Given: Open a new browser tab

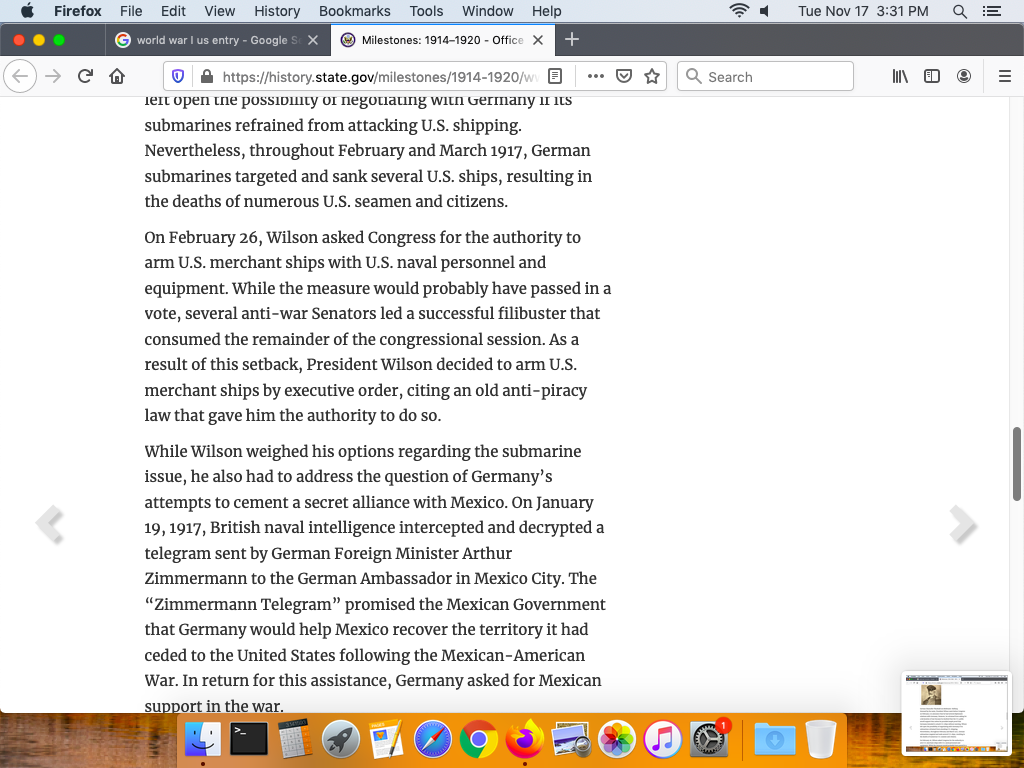Looking at the screenshot, I should point(572,40).
